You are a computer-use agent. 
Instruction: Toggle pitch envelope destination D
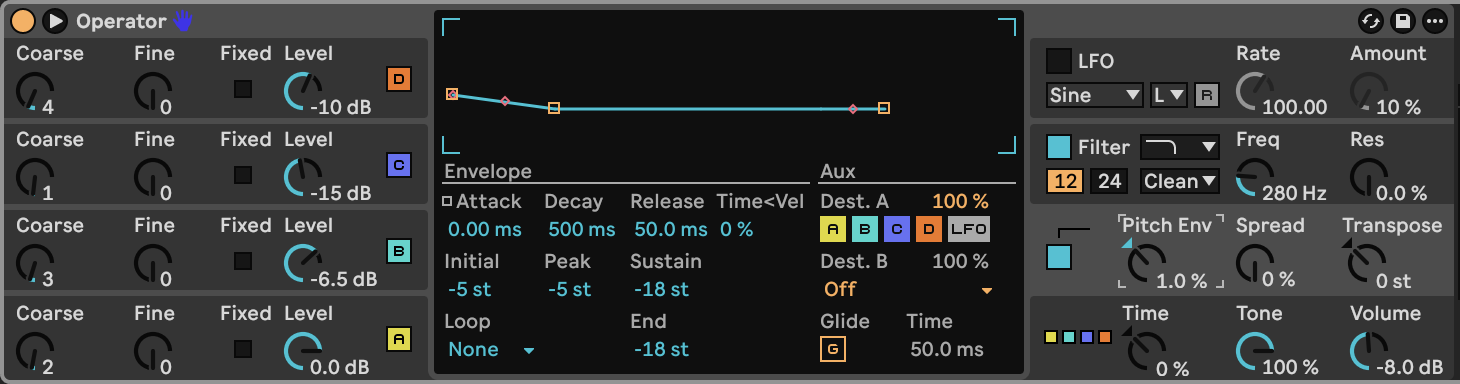click(x=929, y=230)
